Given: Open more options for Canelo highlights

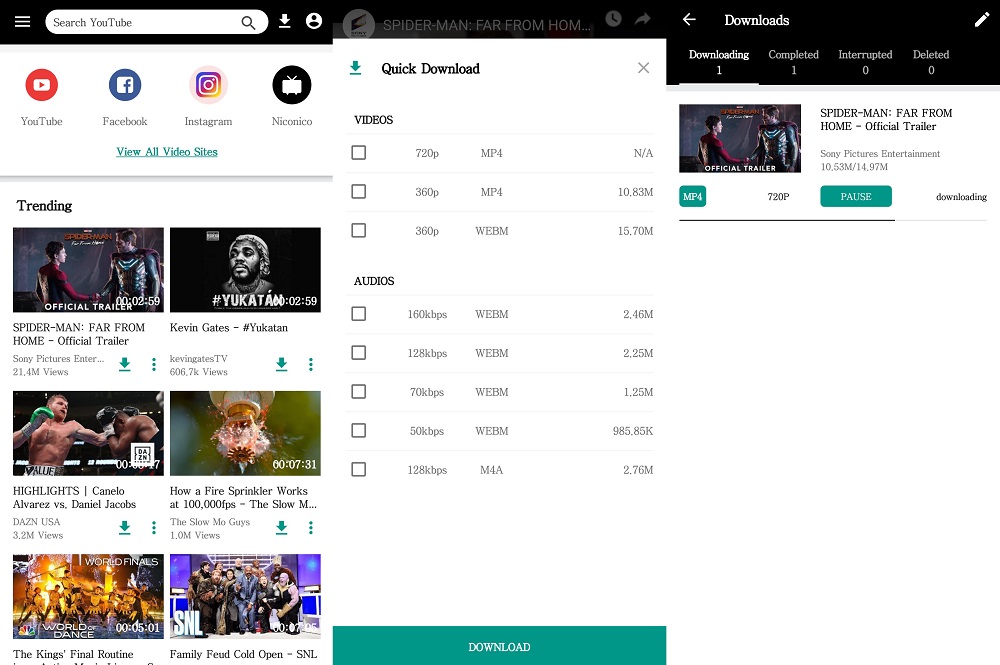Looking at the screenshot, I should pos(154,527).
